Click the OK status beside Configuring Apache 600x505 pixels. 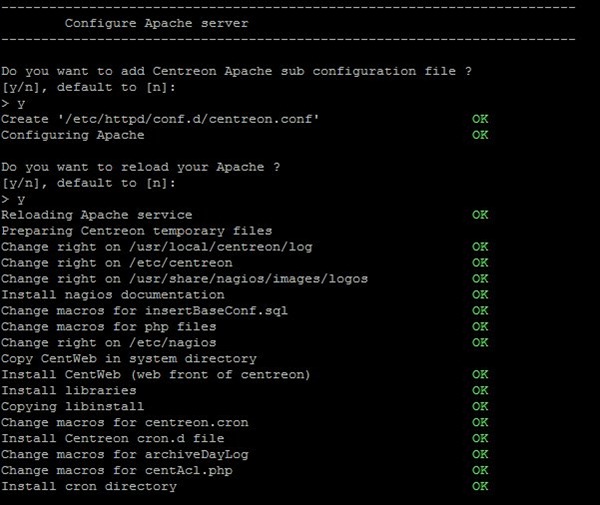(x=480, y=135)
